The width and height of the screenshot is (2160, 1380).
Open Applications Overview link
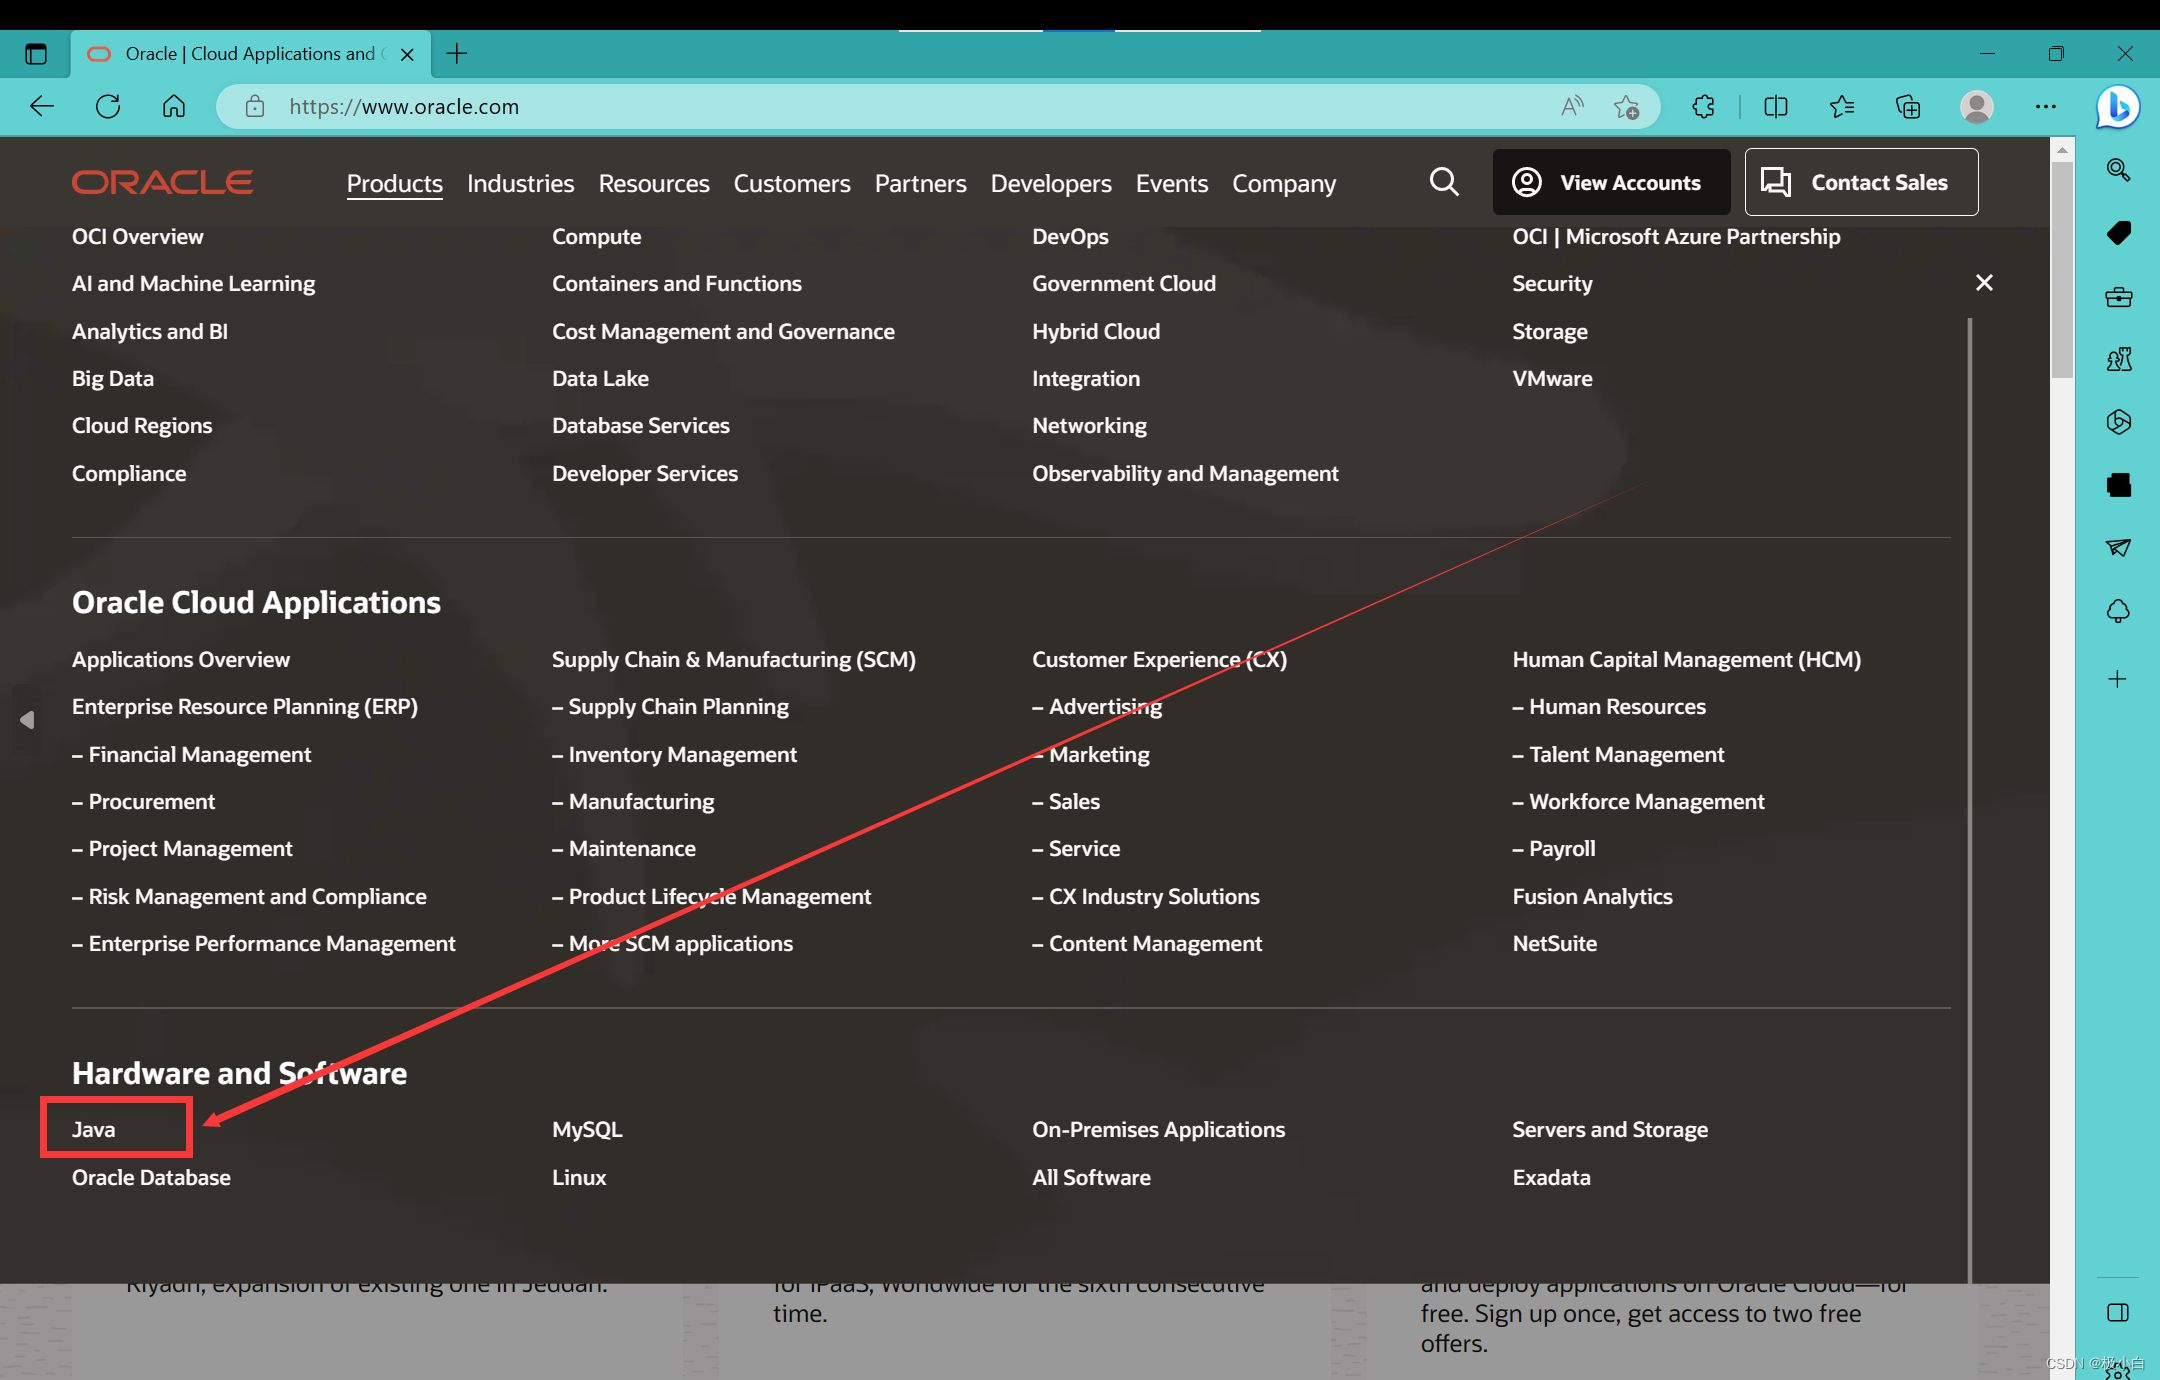181,660
